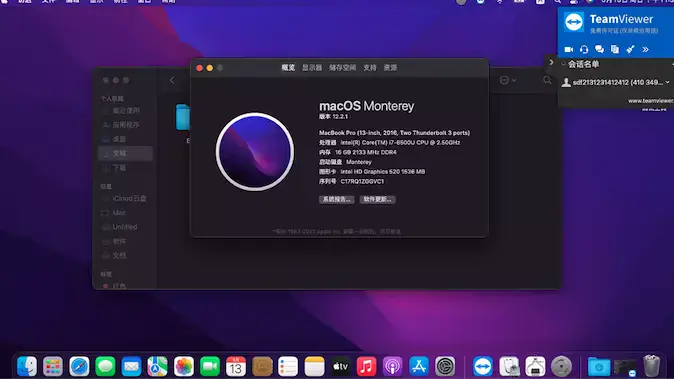Screen dimensions: 674x379
Task: Open the Finder more actions ellipsis menu
Action: tap(508, 80)
